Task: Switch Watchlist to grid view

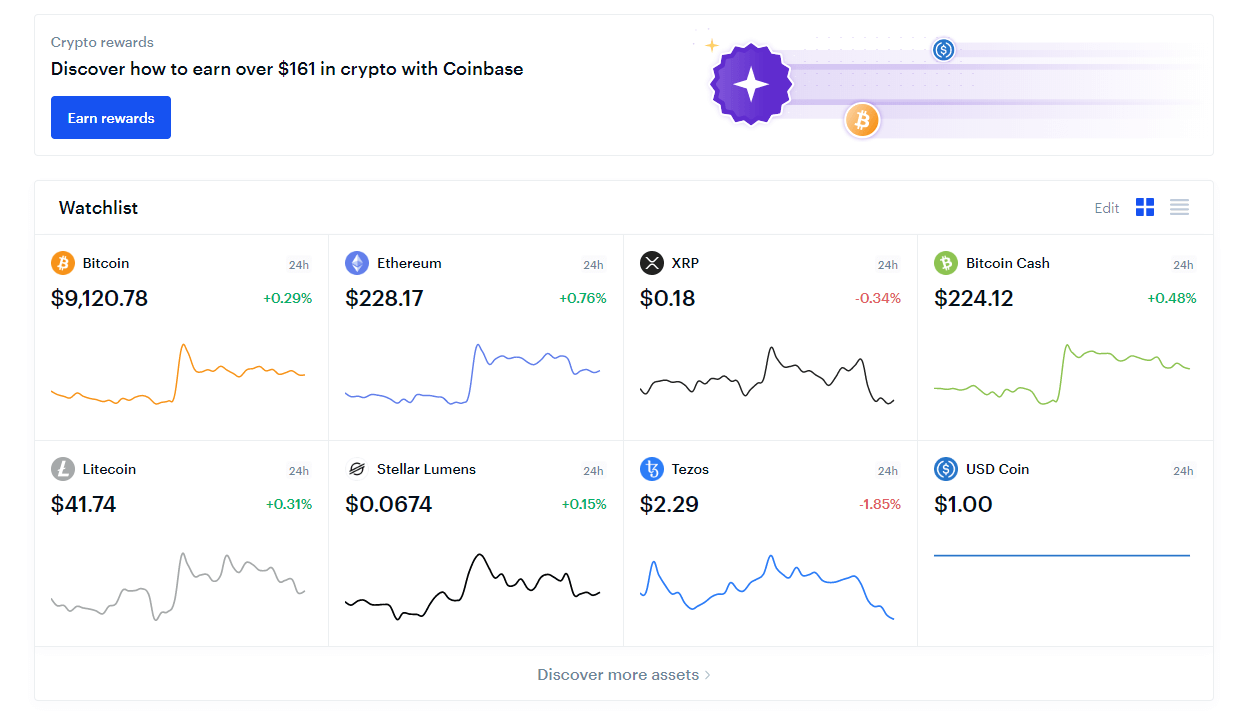Action: (1145, 207)
